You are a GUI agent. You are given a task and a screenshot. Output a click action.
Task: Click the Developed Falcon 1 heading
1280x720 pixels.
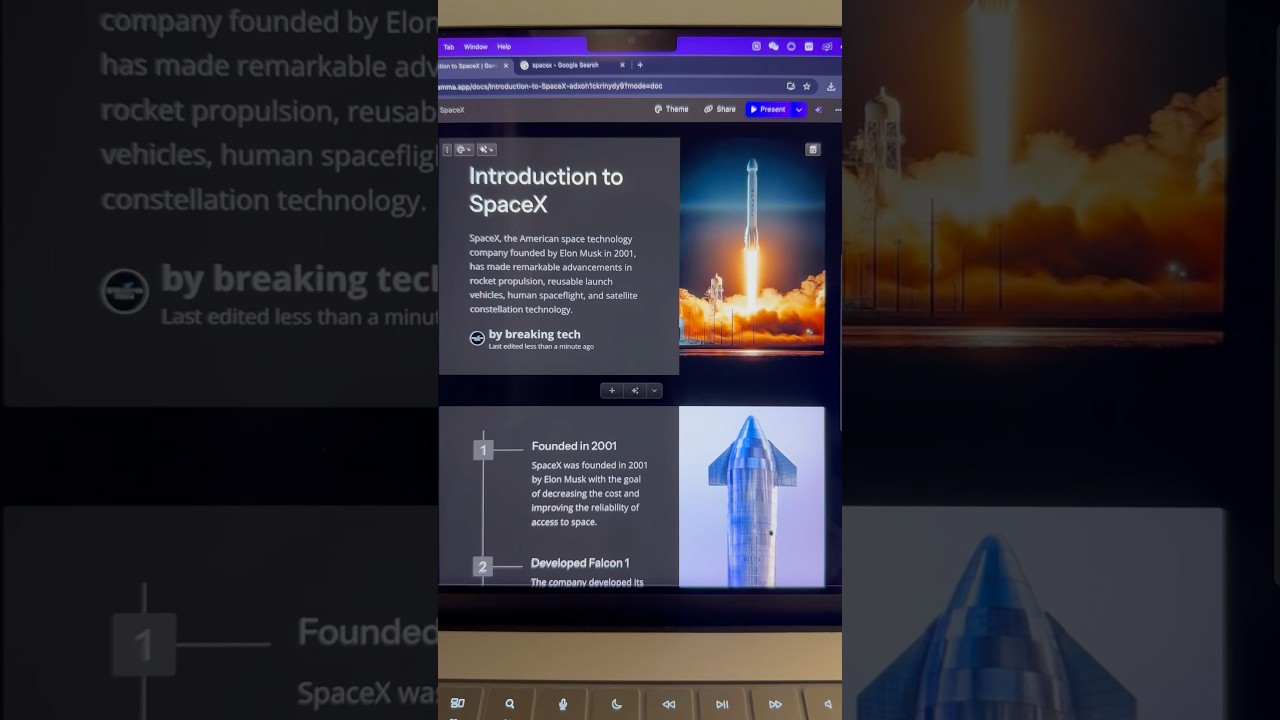coord(580,563)
